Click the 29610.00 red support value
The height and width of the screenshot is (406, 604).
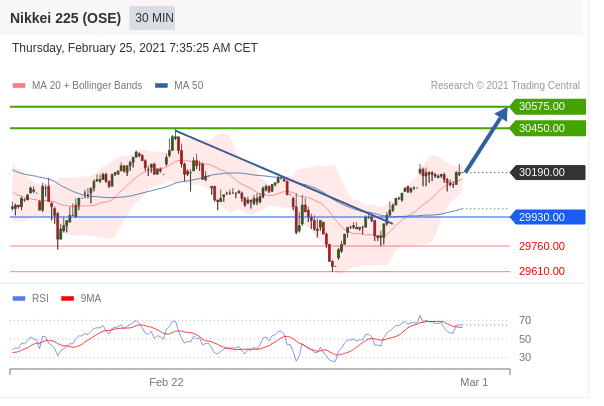(542, 271)
